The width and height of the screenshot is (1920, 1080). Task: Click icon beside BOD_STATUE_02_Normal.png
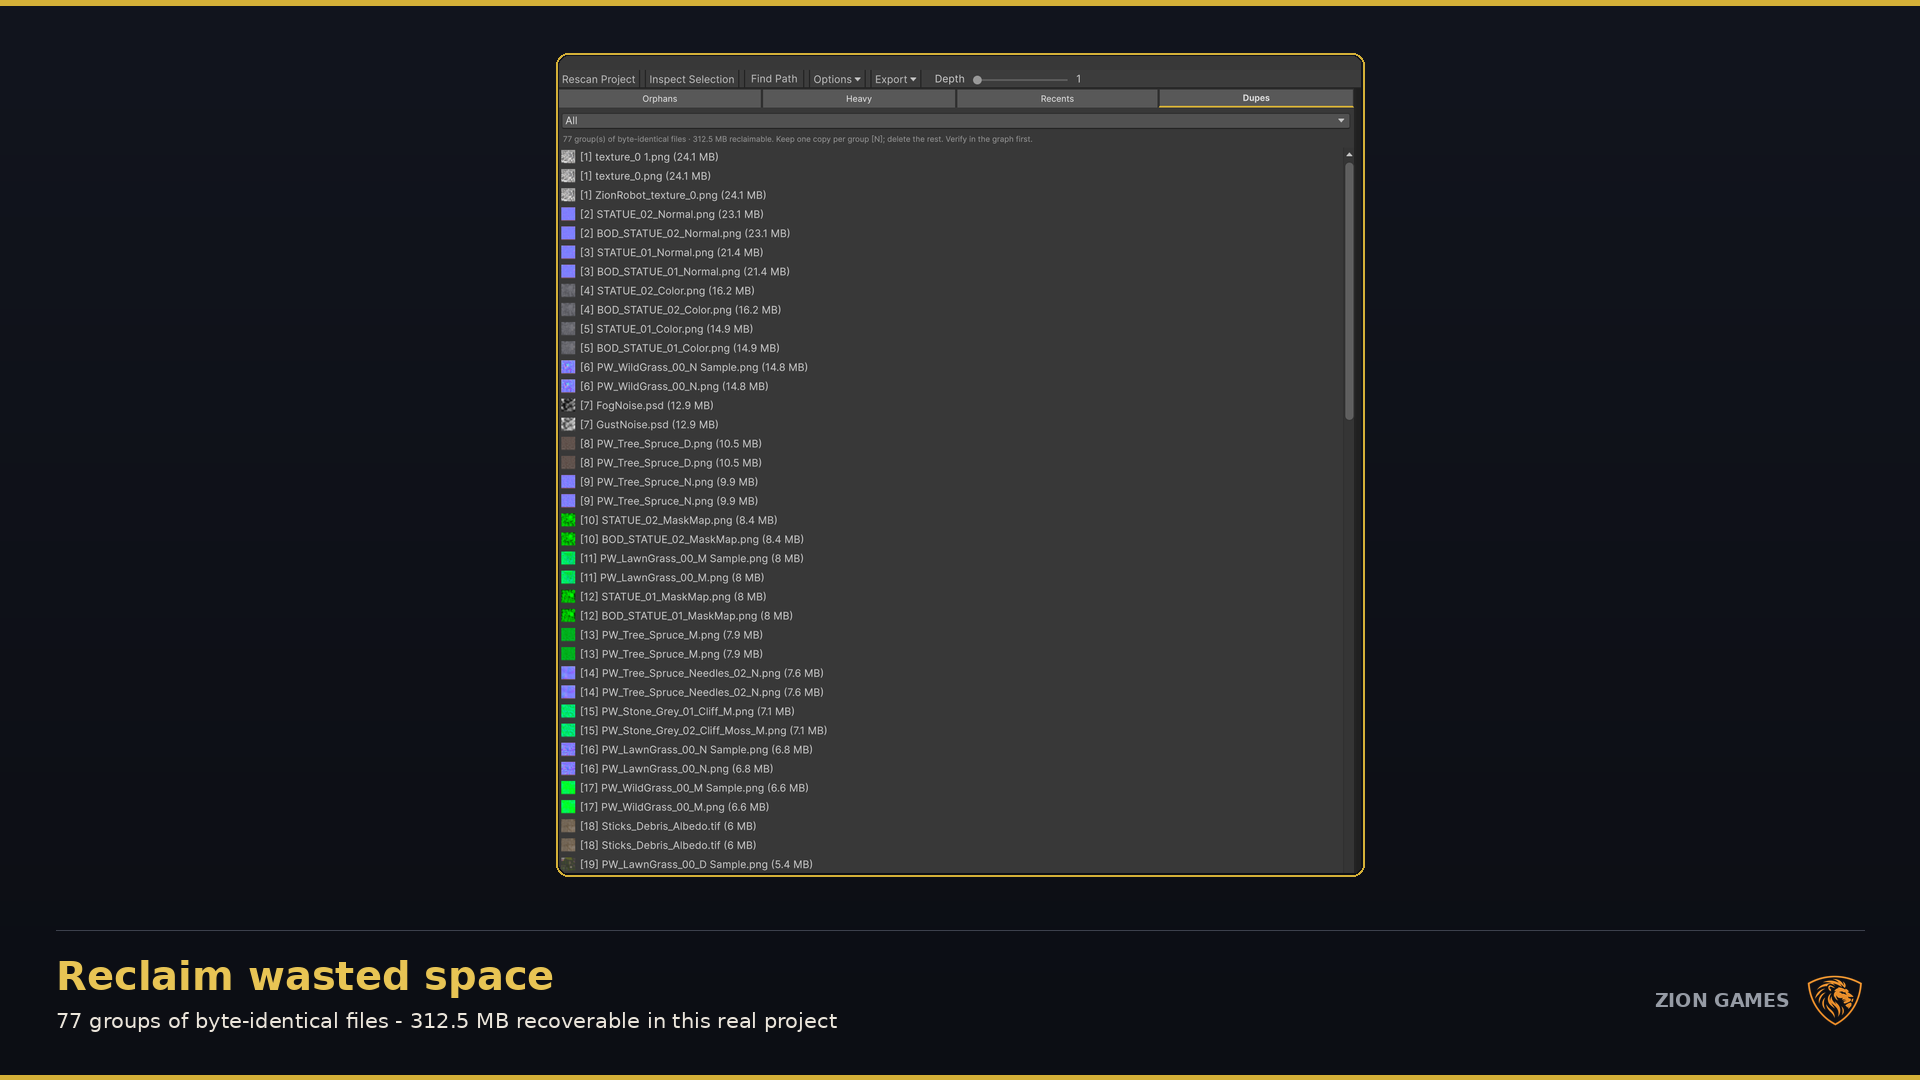pos(568,233)
